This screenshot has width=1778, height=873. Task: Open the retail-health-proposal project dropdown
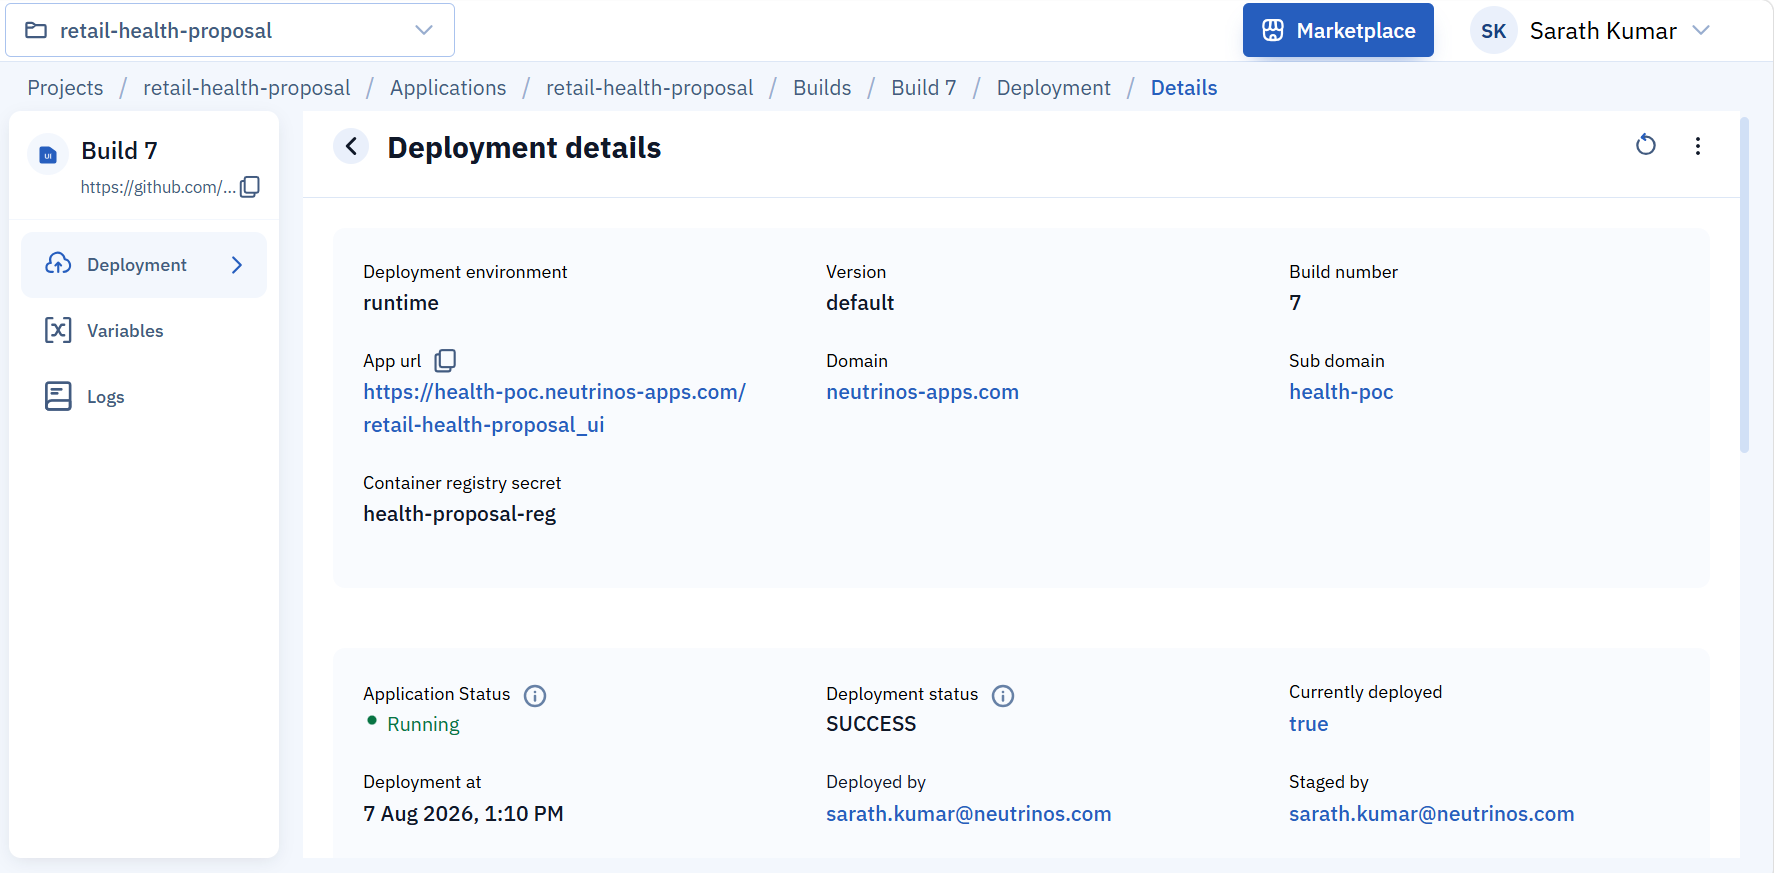tap(230, 30)
